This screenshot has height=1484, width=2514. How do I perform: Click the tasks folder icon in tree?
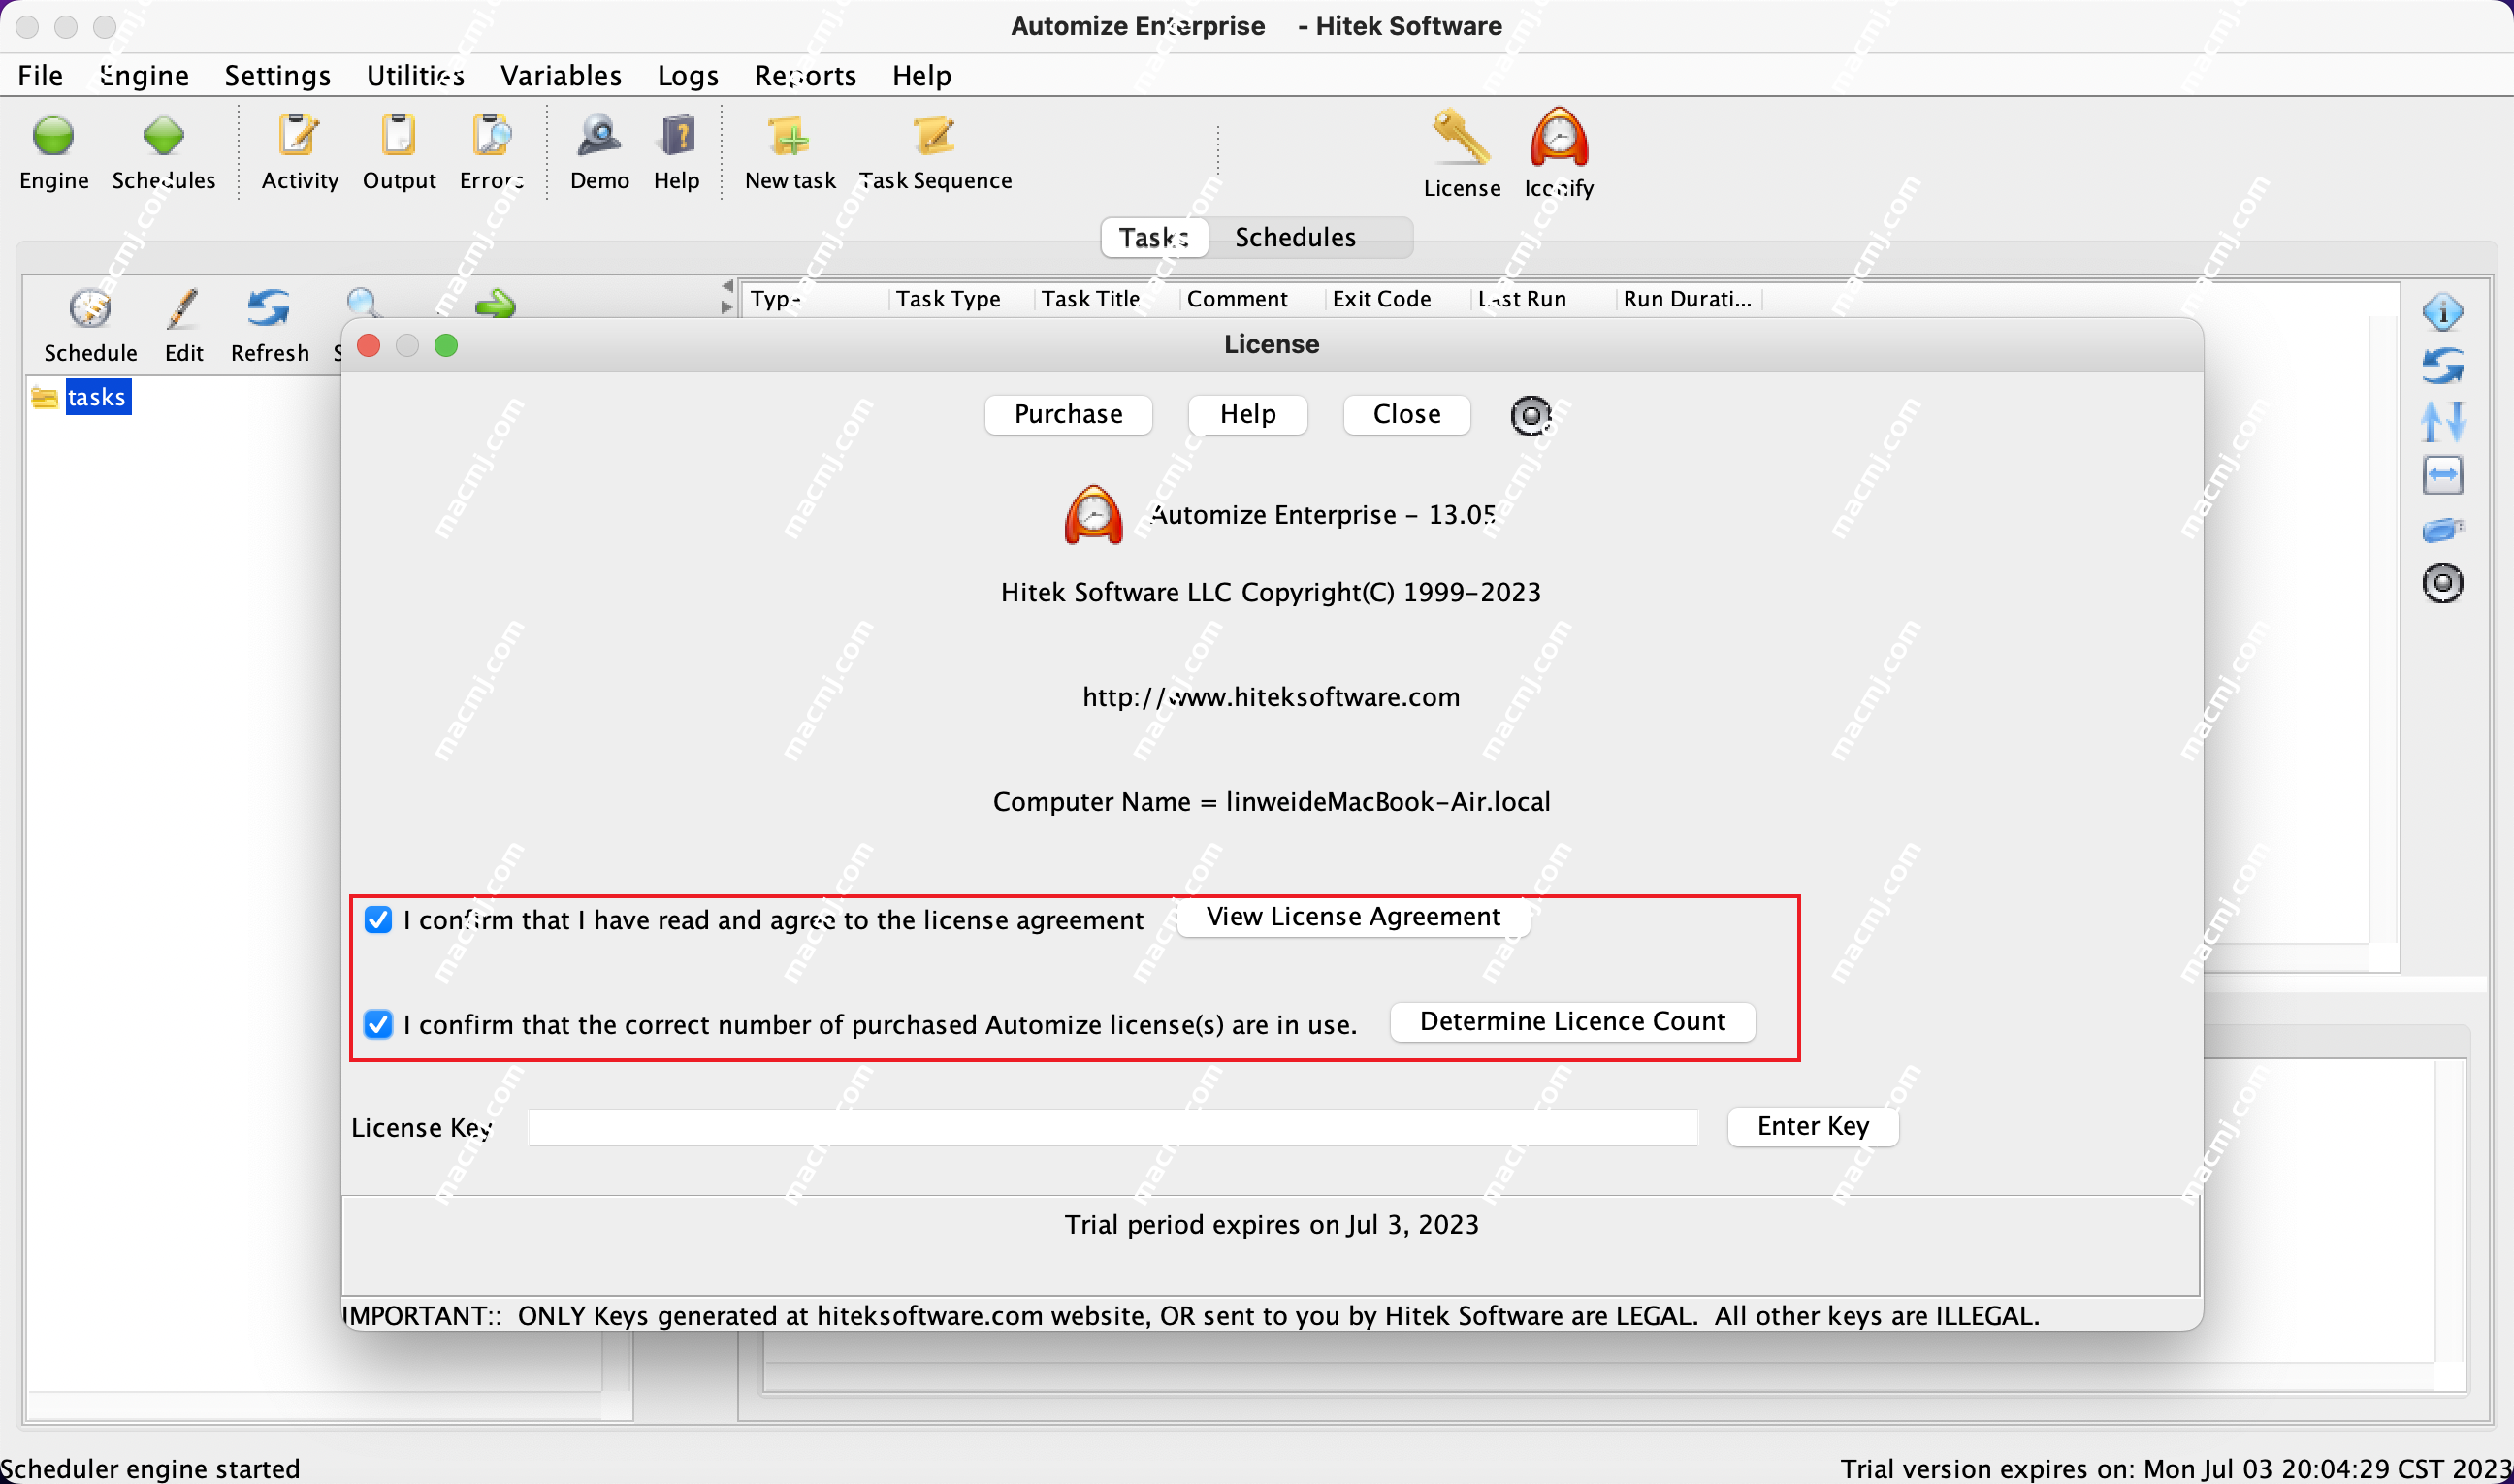coord(44,397)
